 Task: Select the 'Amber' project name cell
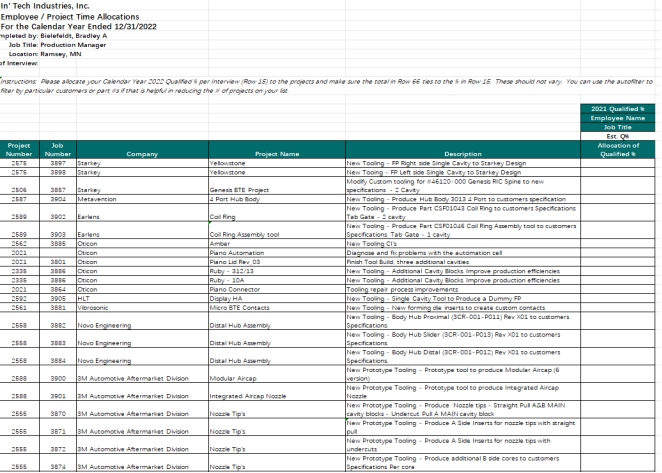(277, 244)
